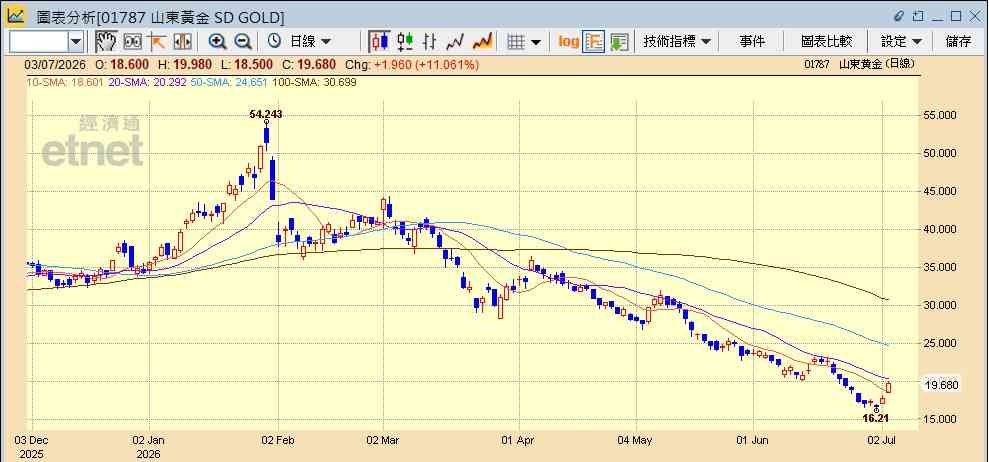Open the stock code combo box arrow
Viewport: 989px width, 462px height.
76,42
